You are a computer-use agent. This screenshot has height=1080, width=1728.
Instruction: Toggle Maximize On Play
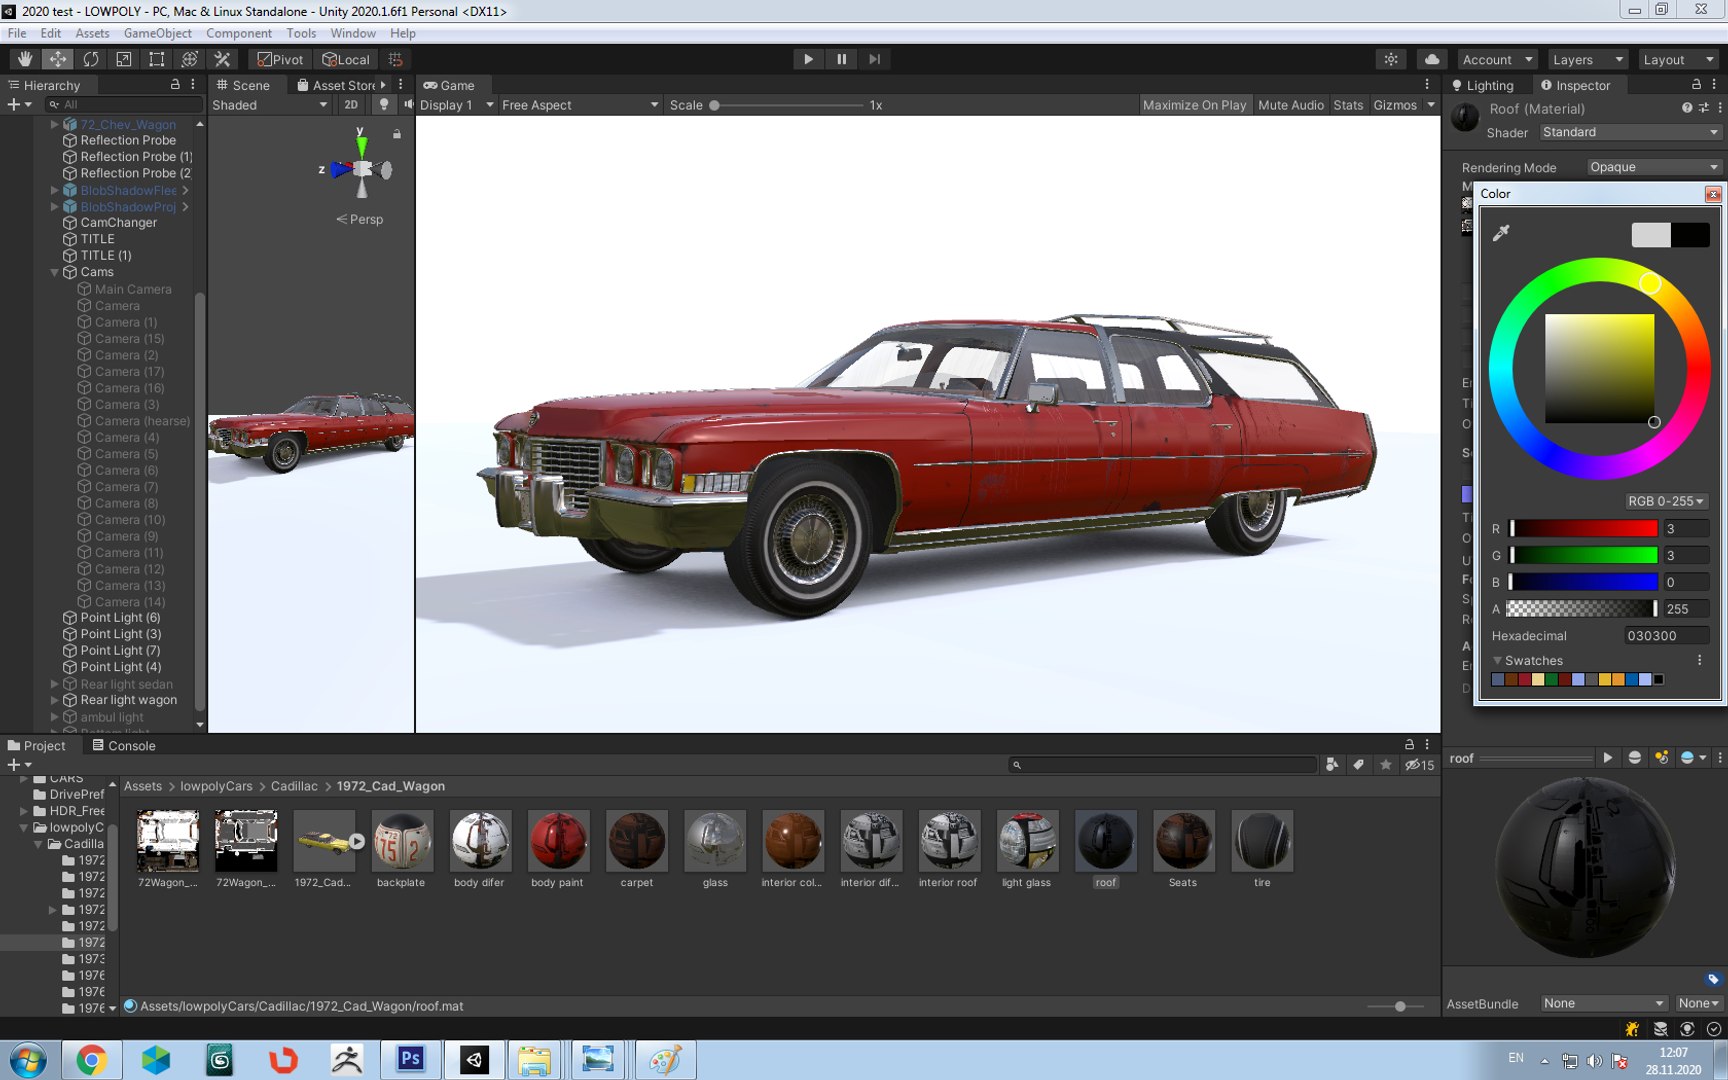(1194, 105)
